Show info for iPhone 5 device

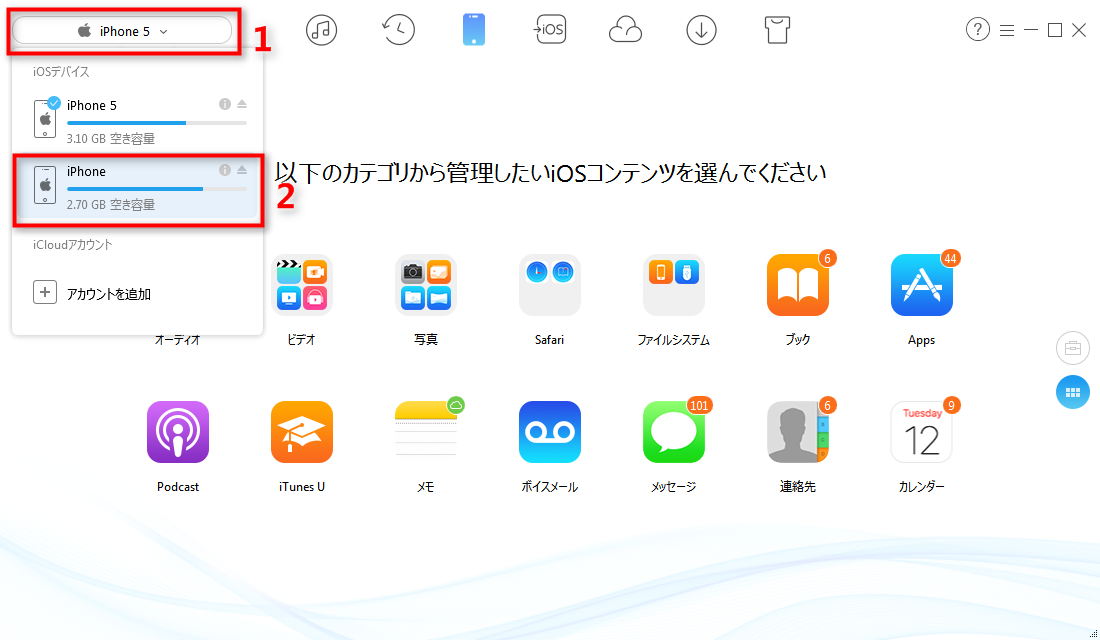[x=224, y=104]
